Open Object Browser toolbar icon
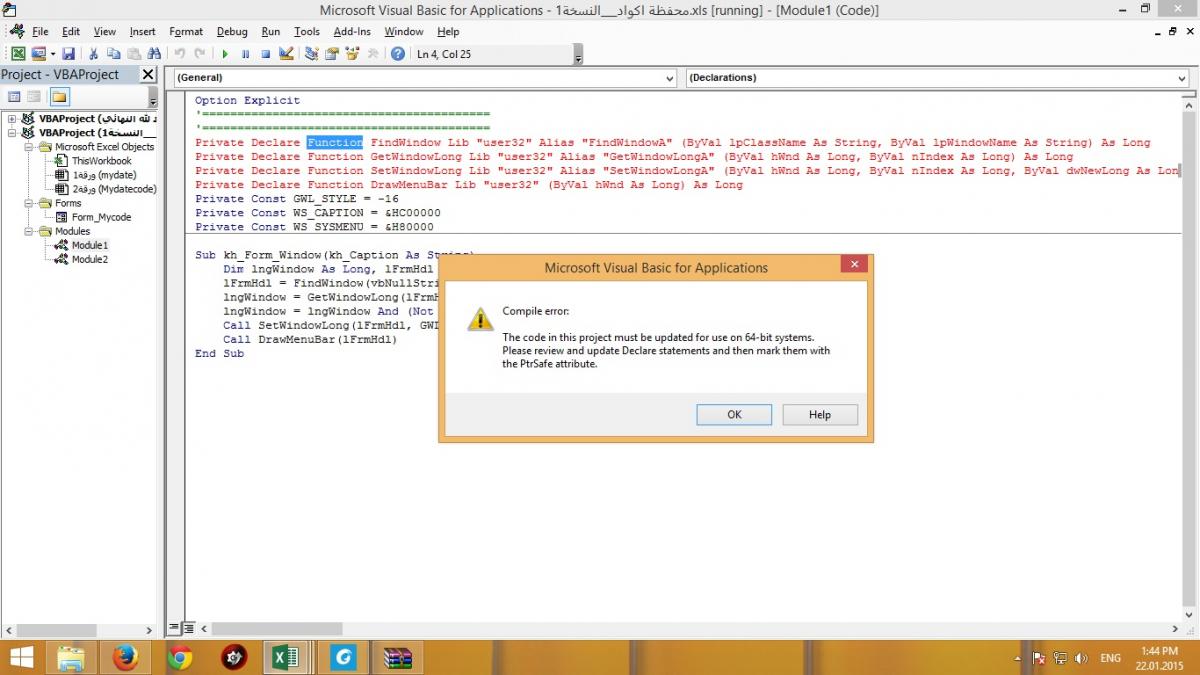The image size is (1200, 675). coord(352,54)
